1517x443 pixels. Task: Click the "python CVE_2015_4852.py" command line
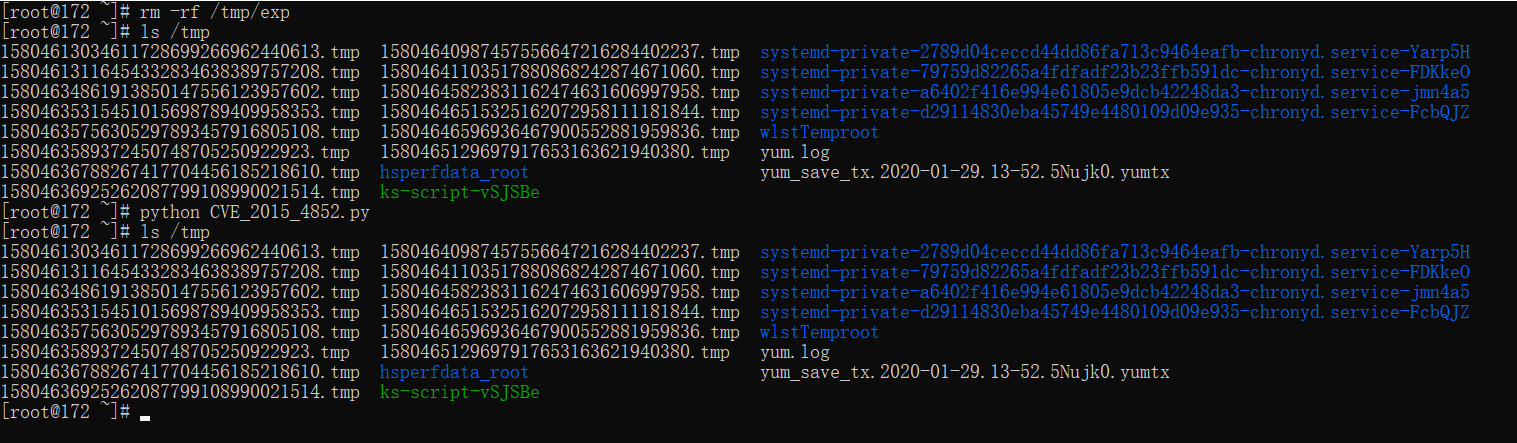pos(255,212)
